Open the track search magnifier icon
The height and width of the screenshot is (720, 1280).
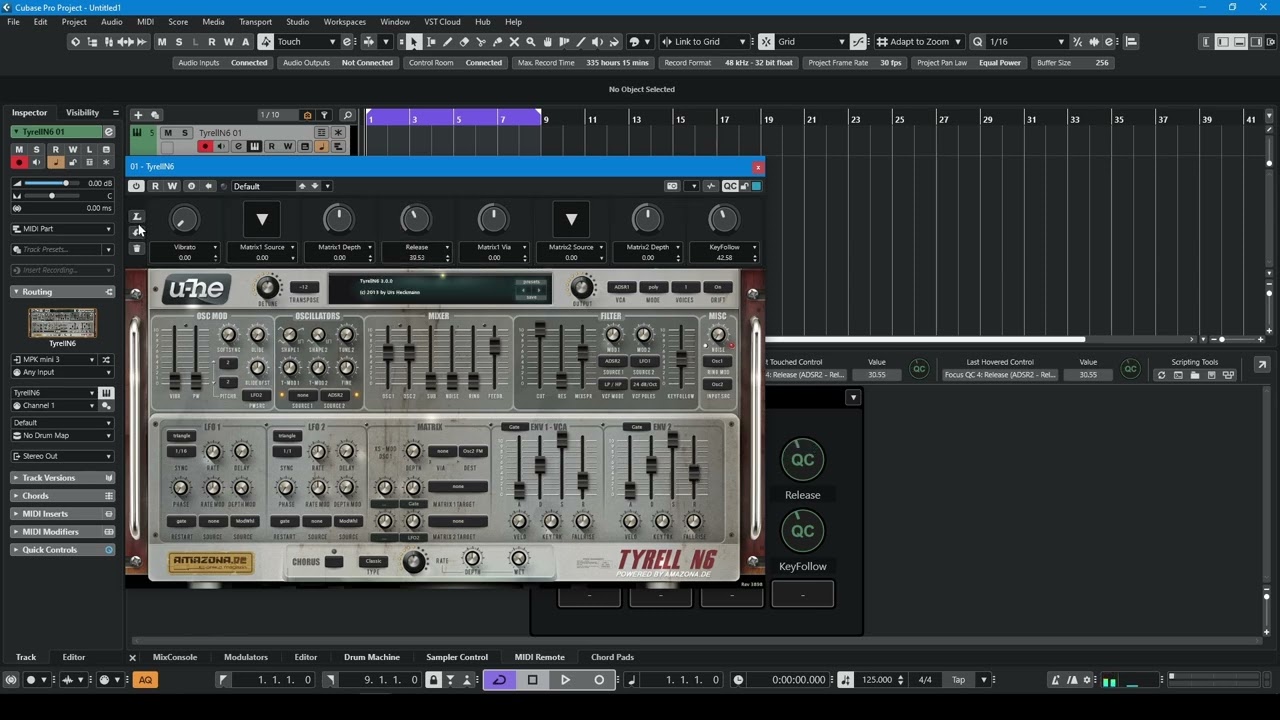(347, 115)
